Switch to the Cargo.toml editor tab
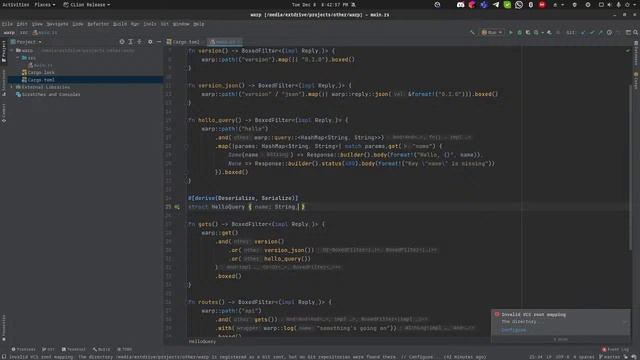Image resolution: width=640 pixels, height=360 pixels. (183, 42)
